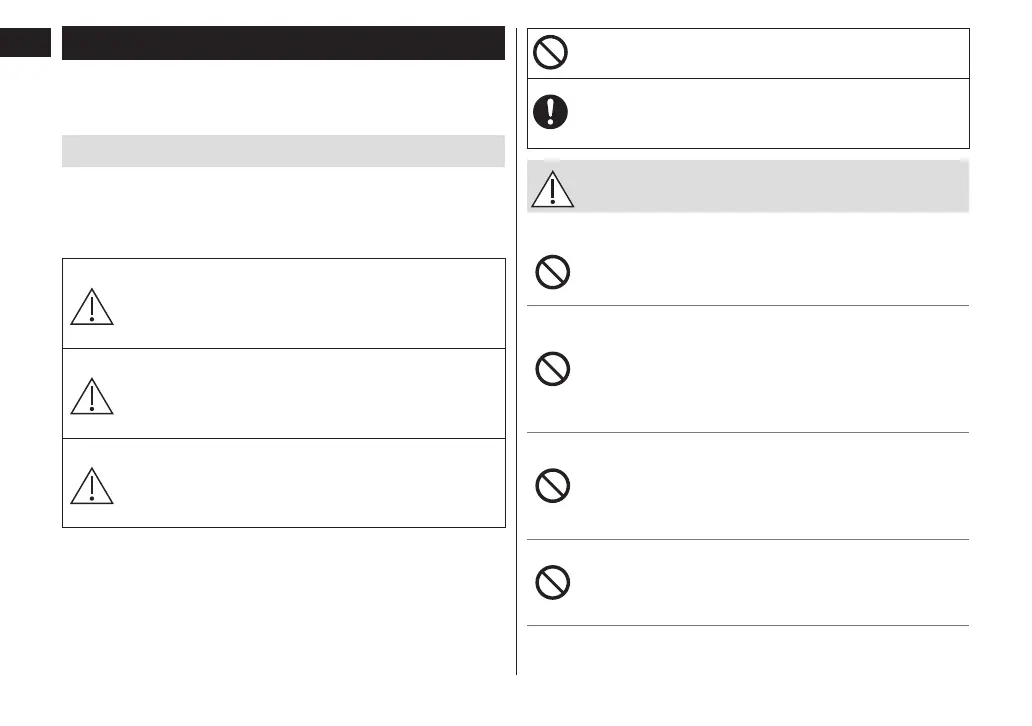The width and height of the screenshot is (1032, 726).
Task: Click the second prohibition icon below gray banner
Action: click(553, 371)
